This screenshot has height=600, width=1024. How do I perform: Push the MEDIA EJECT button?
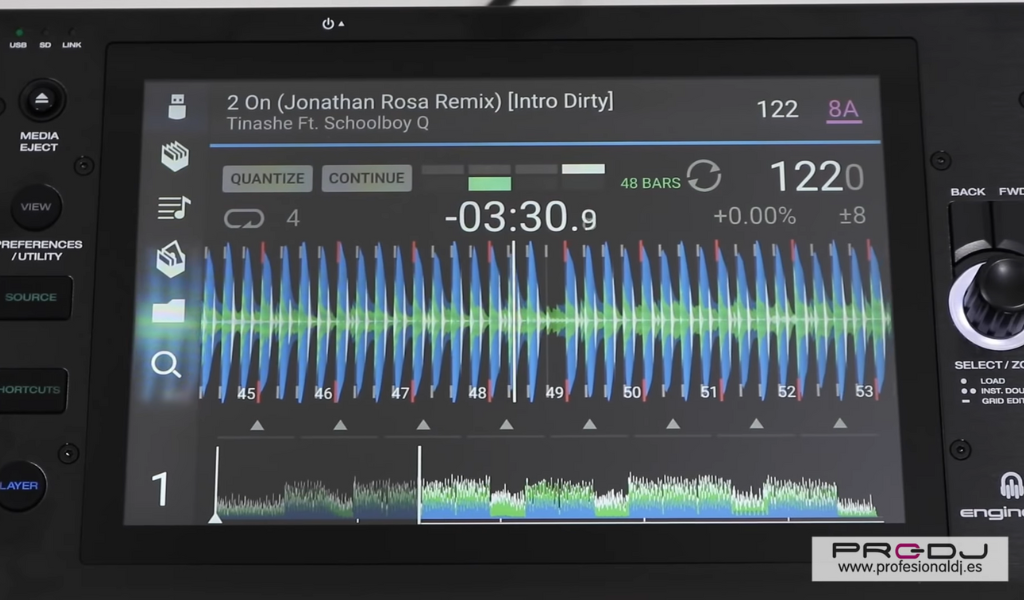click(42, 100)
